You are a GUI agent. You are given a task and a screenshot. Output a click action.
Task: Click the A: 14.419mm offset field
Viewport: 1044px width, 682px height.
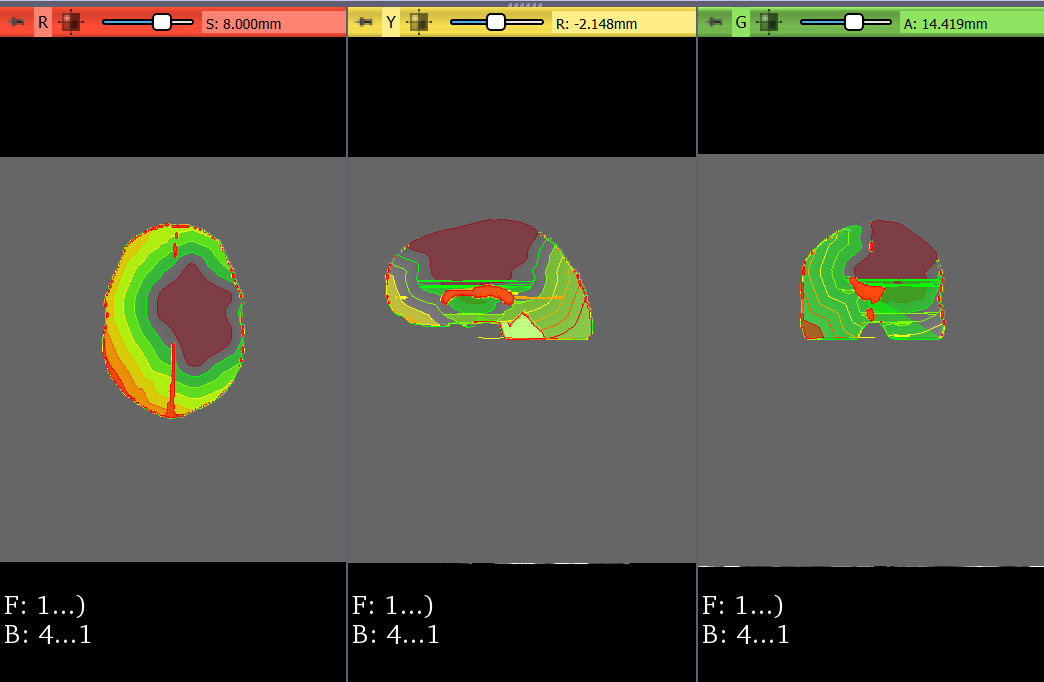[968, 23]
